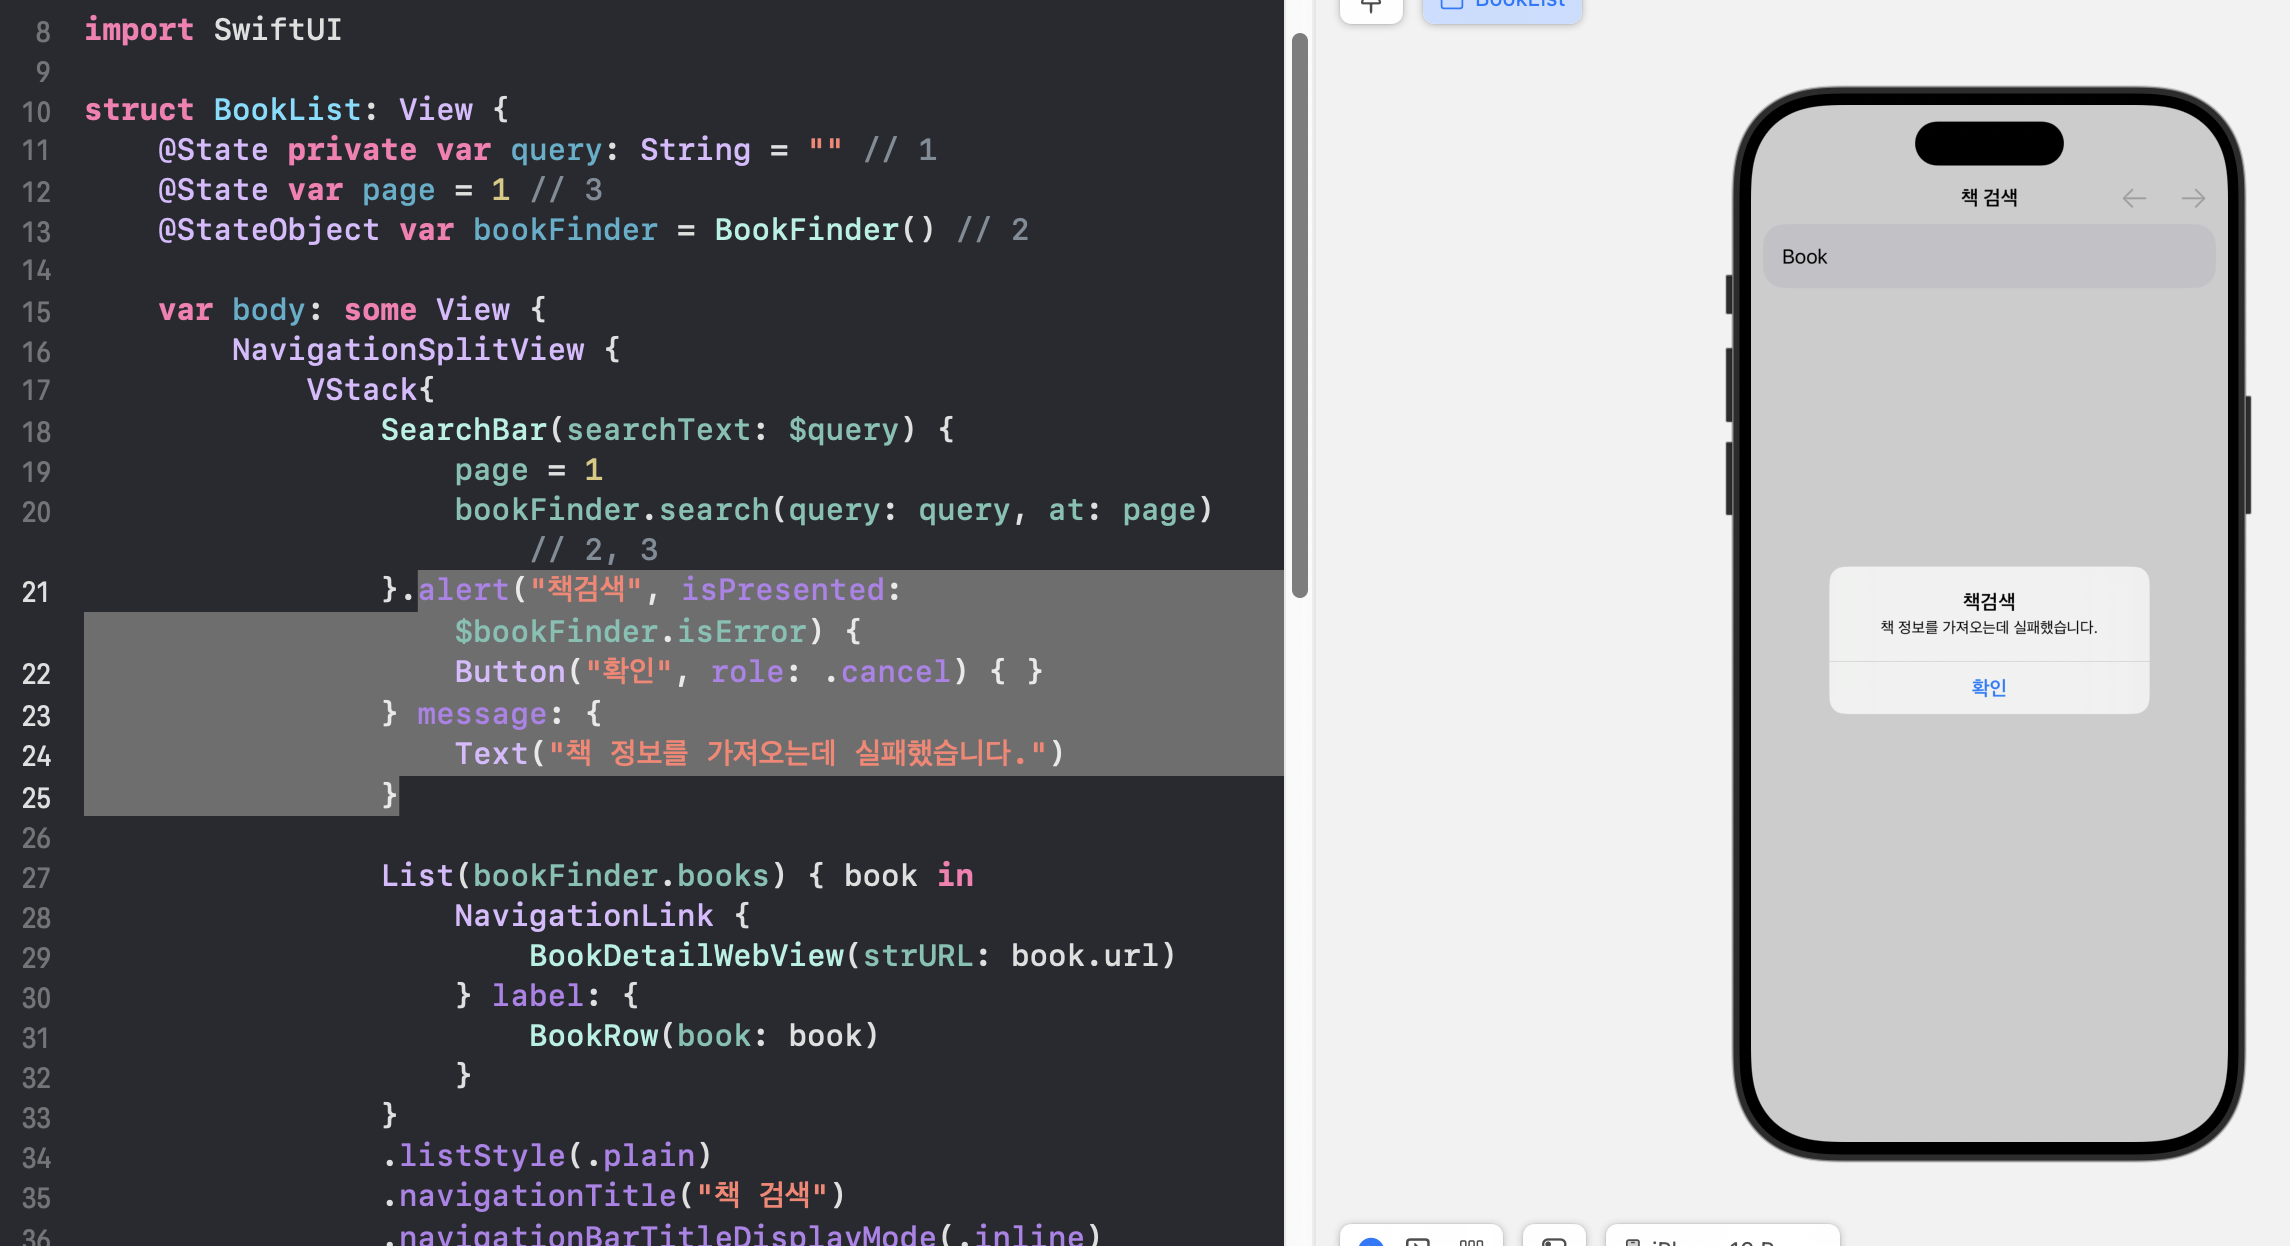Click the Book search field in the preview

coord(1988,257)
